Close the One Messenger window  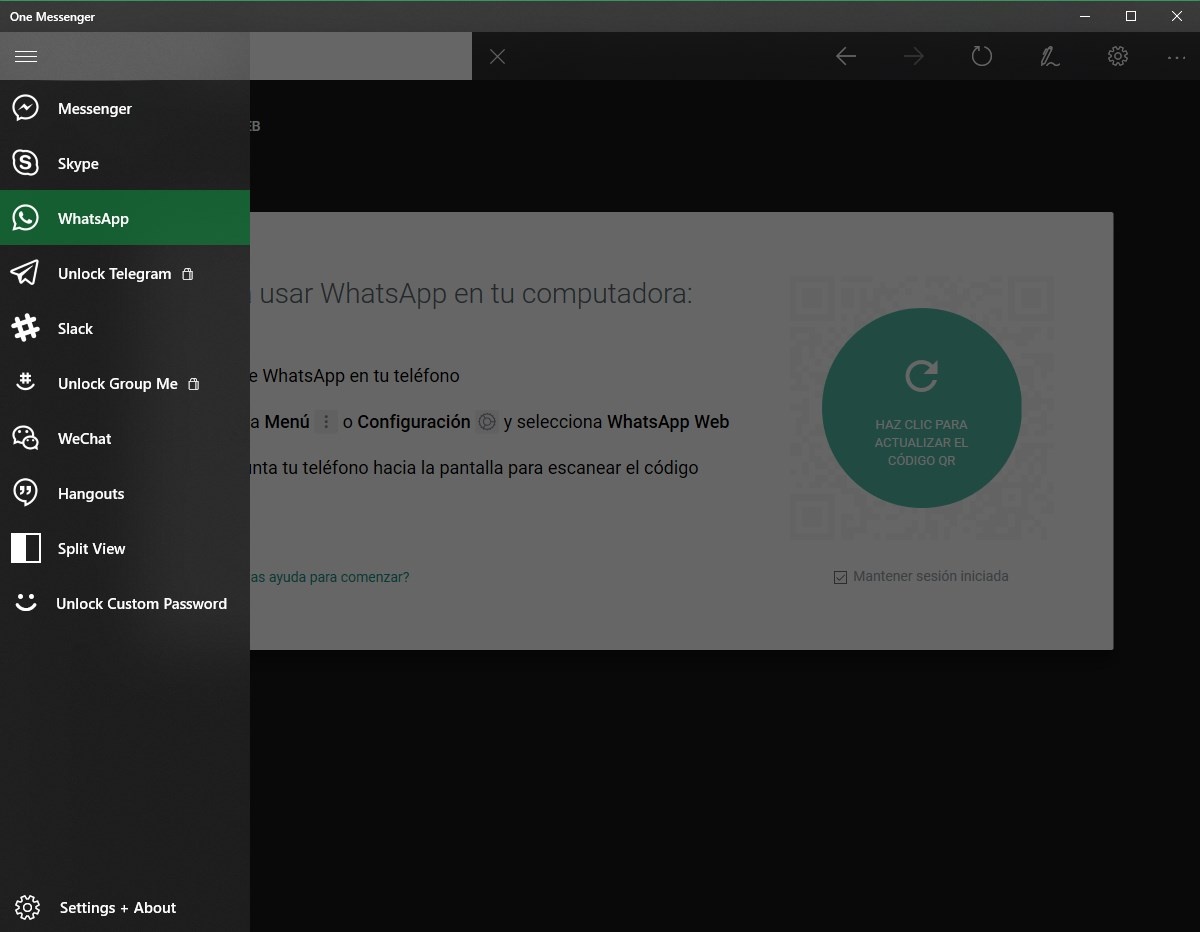pos(1177,16)
